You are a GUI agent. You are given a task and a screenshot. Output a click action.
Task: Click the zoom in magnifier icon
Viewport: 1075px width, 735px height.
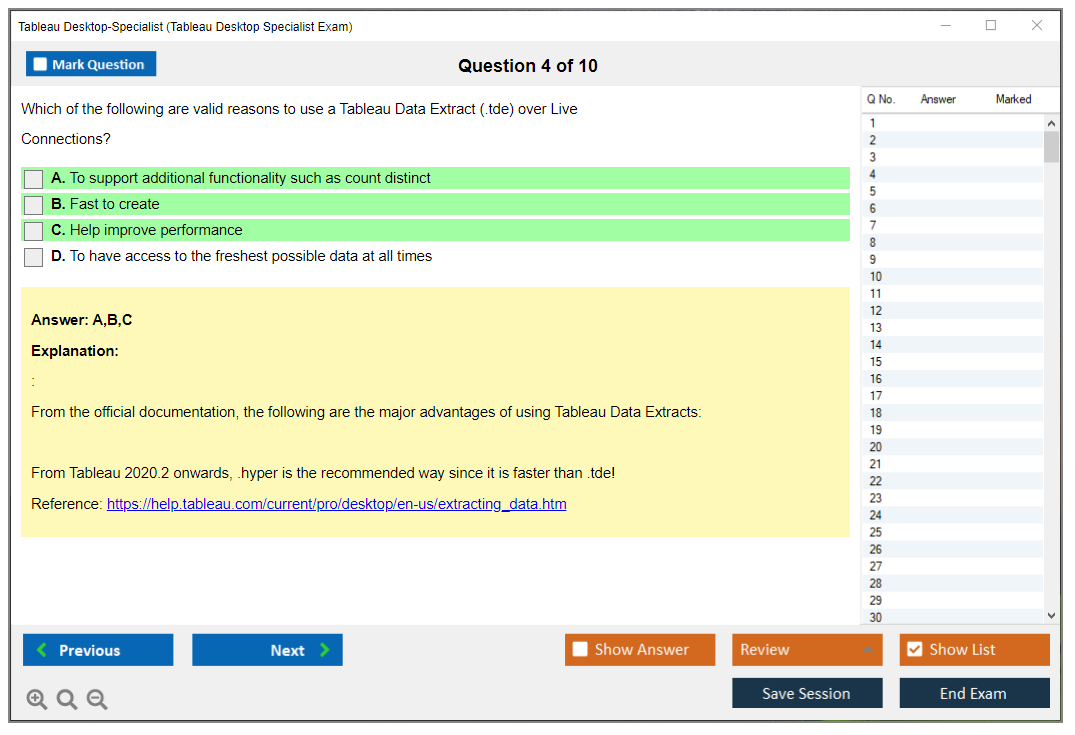(x=37, y=700)
